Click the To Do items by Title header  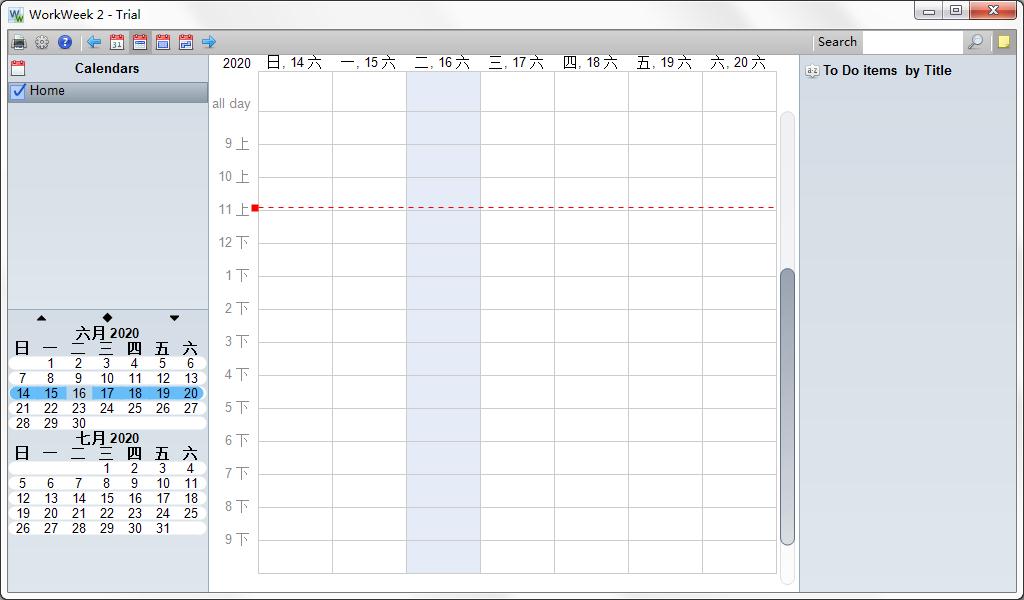[x=887, y=71]
